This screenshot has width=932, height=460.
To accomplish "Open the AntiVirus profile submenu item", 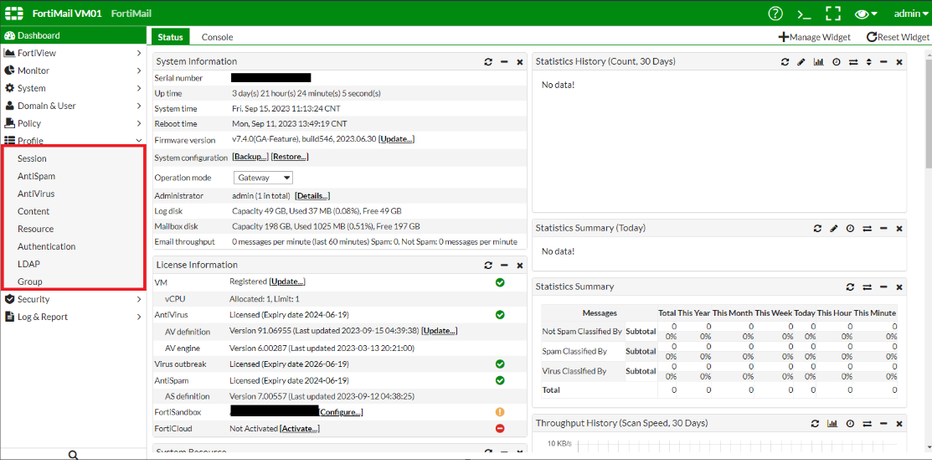I will click(36, 194).
